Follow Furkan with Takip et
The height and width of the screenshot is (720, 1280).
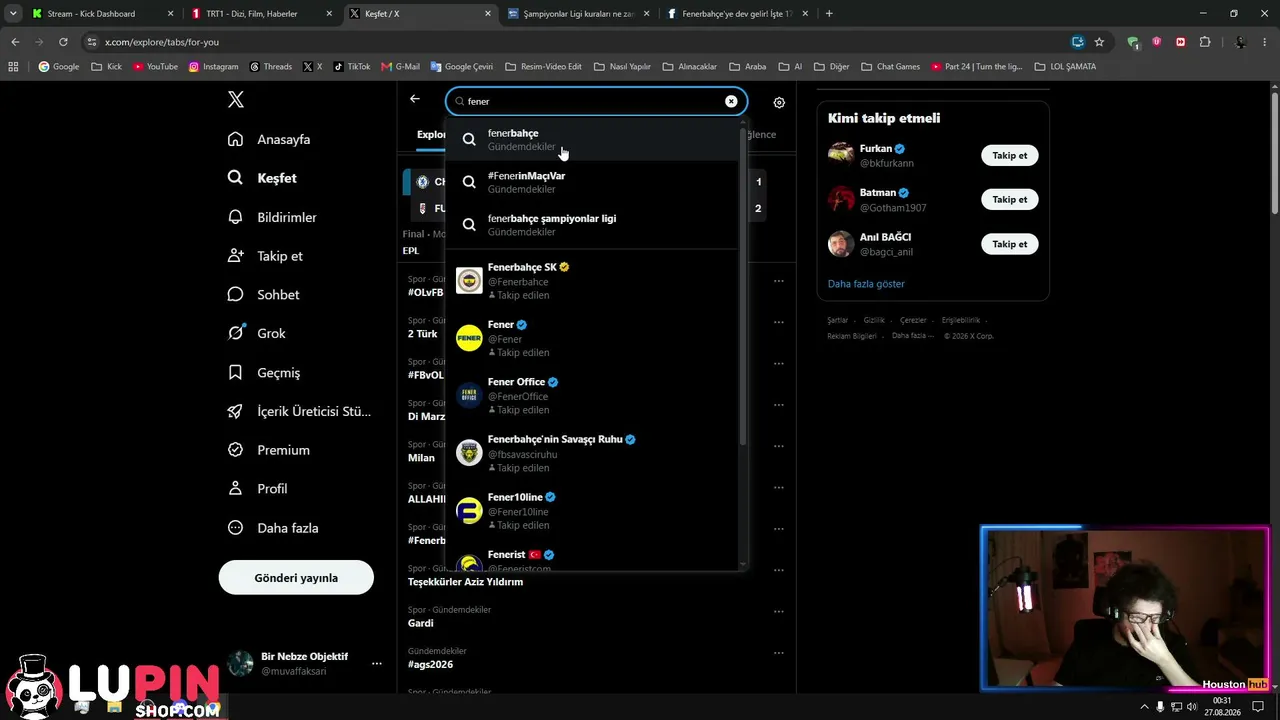pos(1009,156)
